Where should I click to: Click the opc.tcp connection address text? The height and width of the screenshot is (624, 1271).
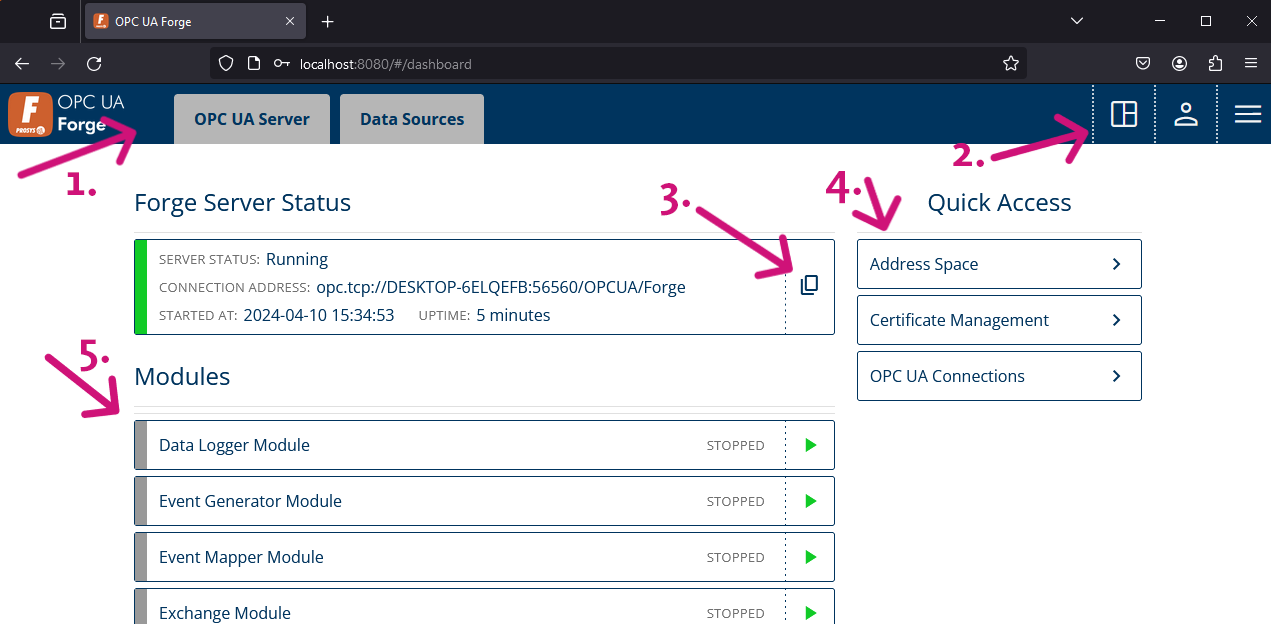(501, 287)
